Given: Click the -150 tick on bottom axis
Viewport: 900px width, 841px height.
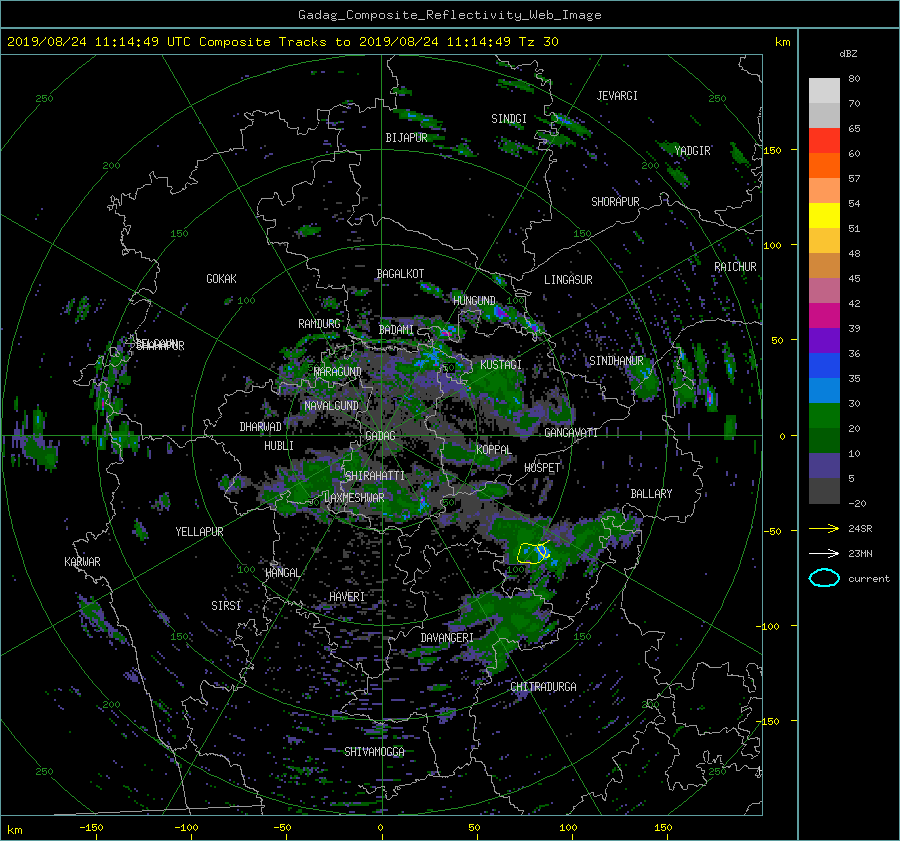Looking at the screenshot, I should [91, 827].
